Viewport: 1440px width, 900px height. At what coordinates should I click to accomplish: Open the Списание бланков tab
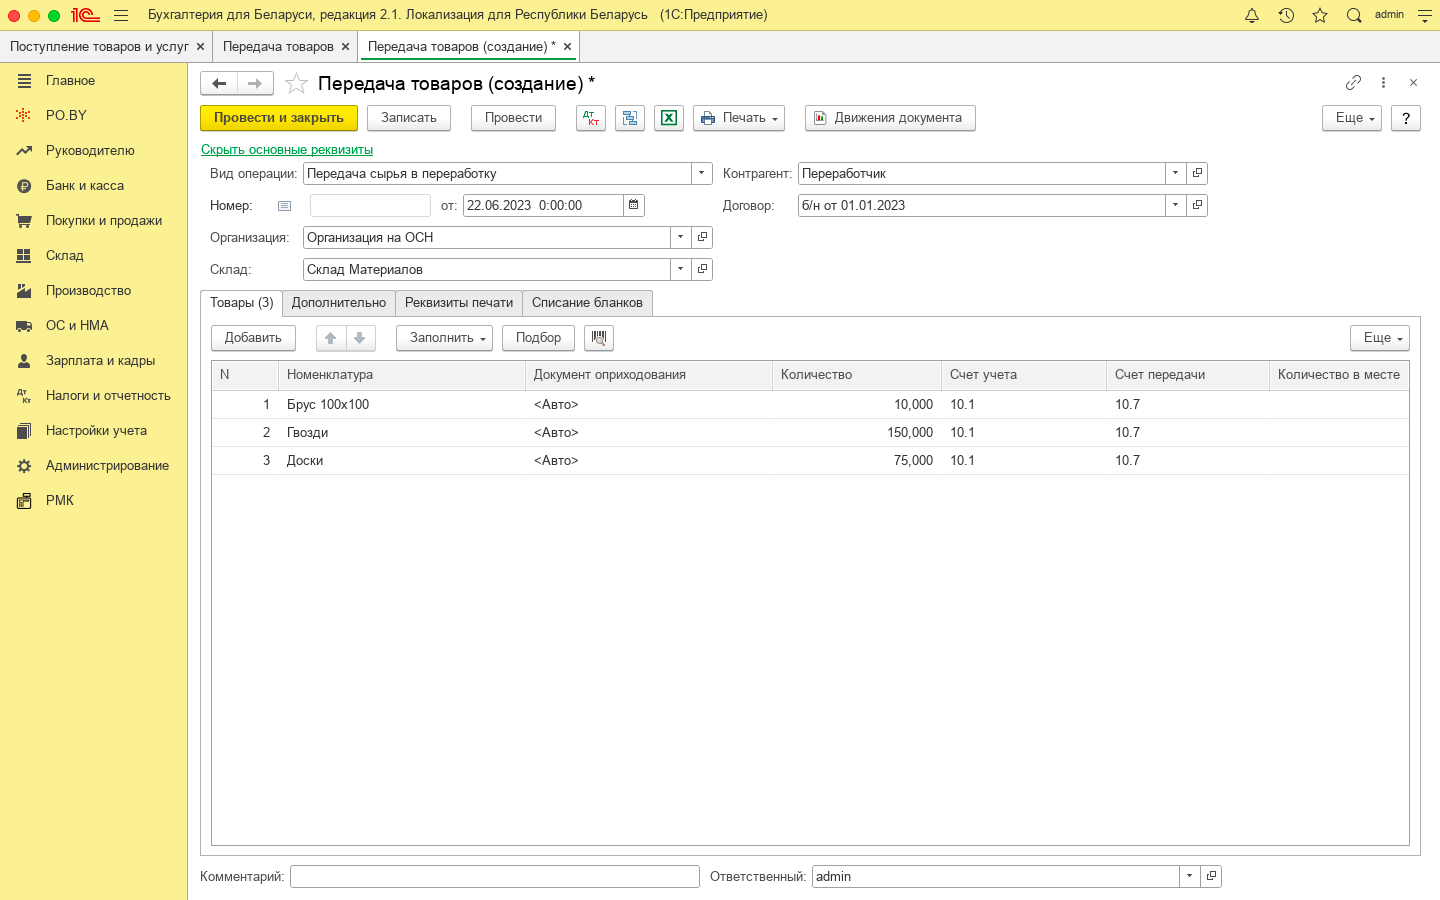pyautogui.click(x=587, y=303)
